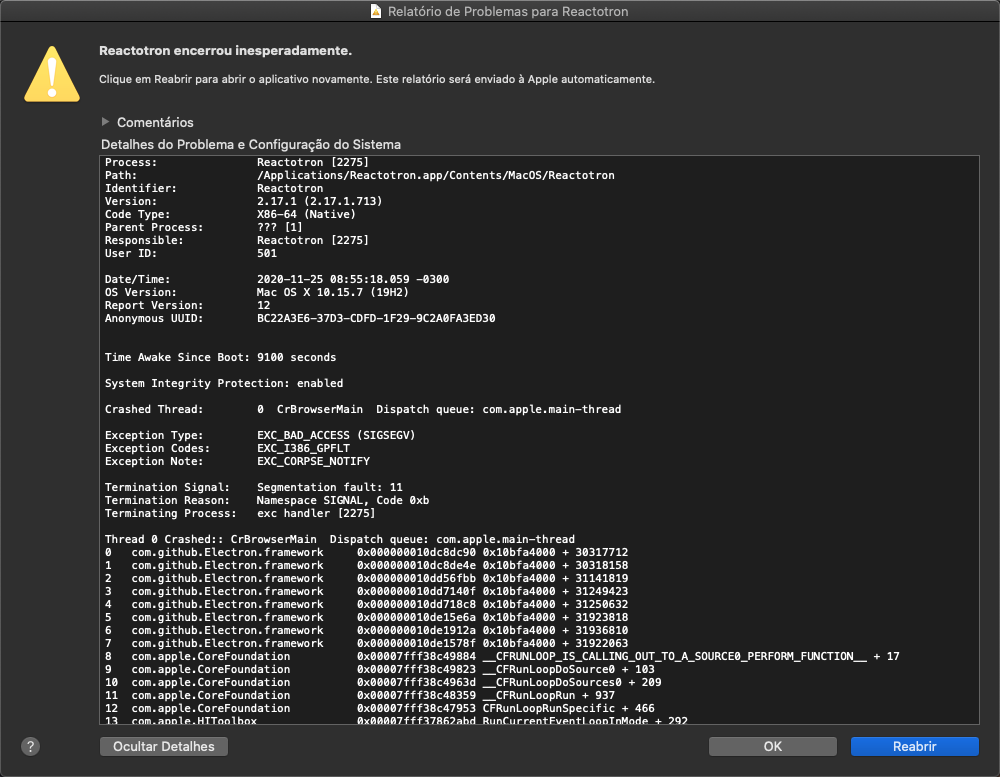
Task: Click 'Reactotron encerrou inesperadamente.' heading
Action: [225, 50]
